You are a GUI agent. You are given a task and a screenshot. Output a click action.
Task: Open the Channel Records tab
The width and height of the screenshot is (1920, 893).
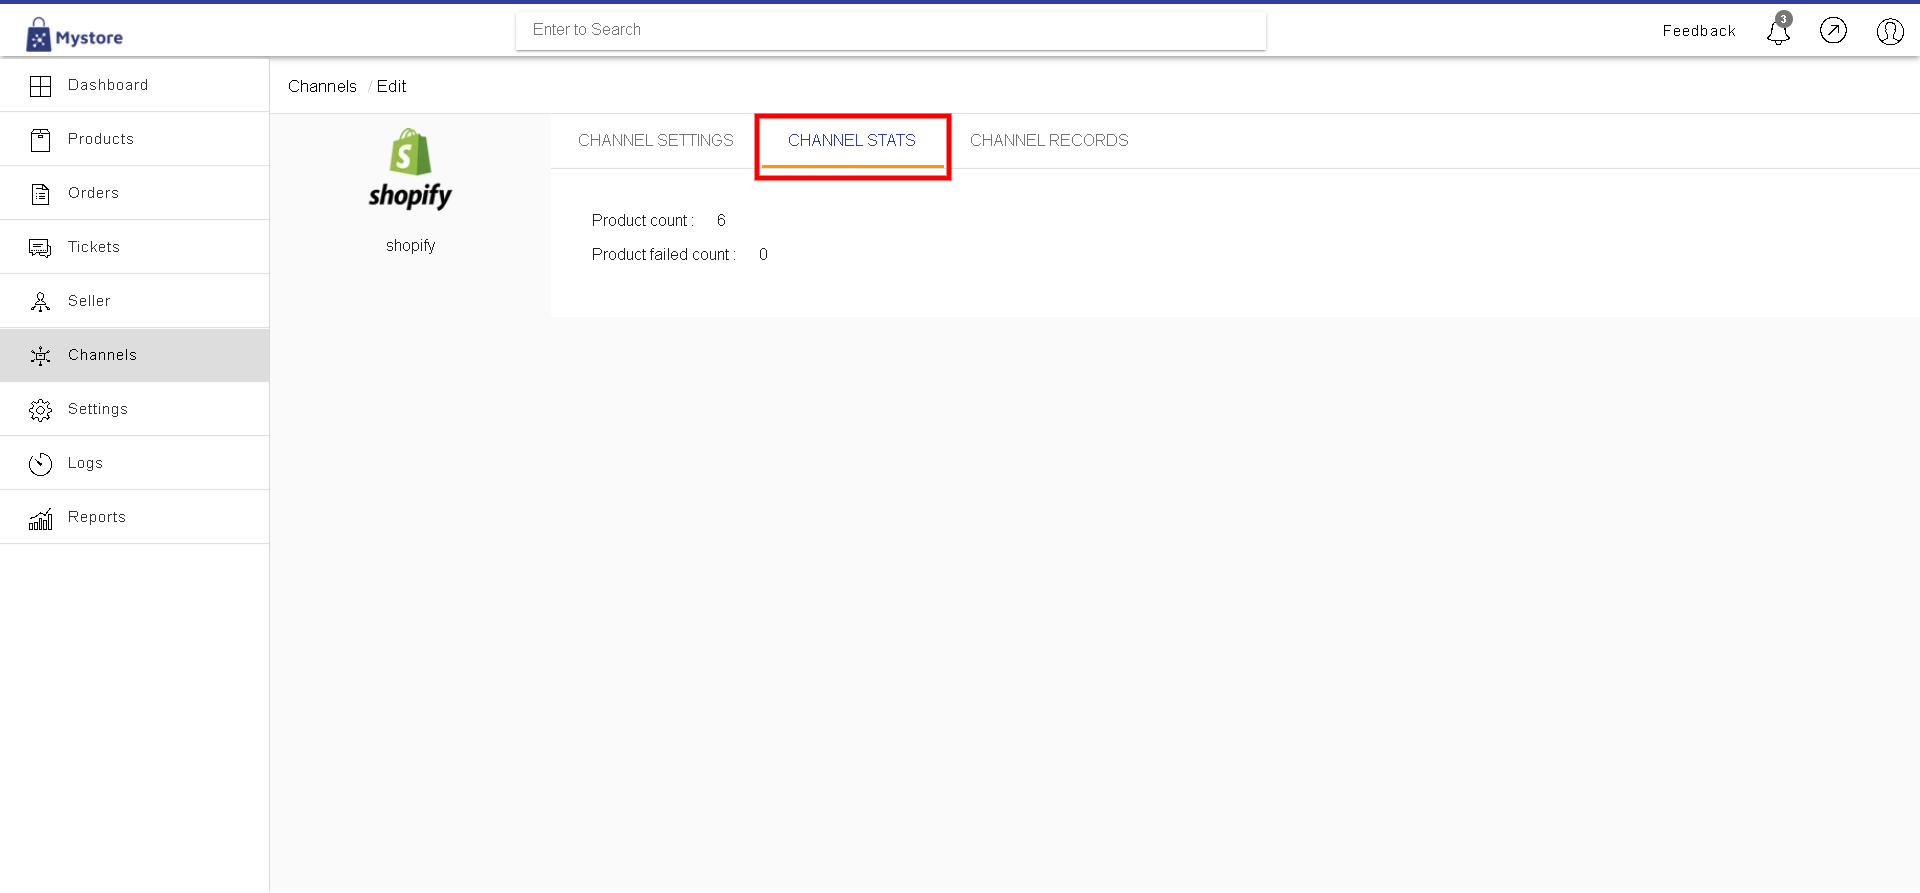click(1049, 141)
